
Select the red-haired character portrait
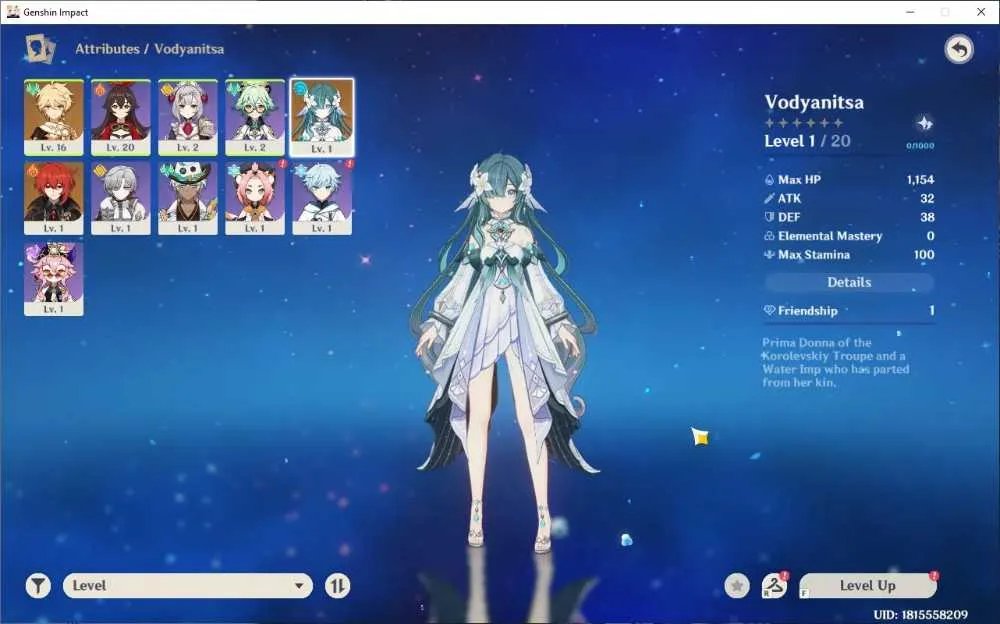coord(54,198)
